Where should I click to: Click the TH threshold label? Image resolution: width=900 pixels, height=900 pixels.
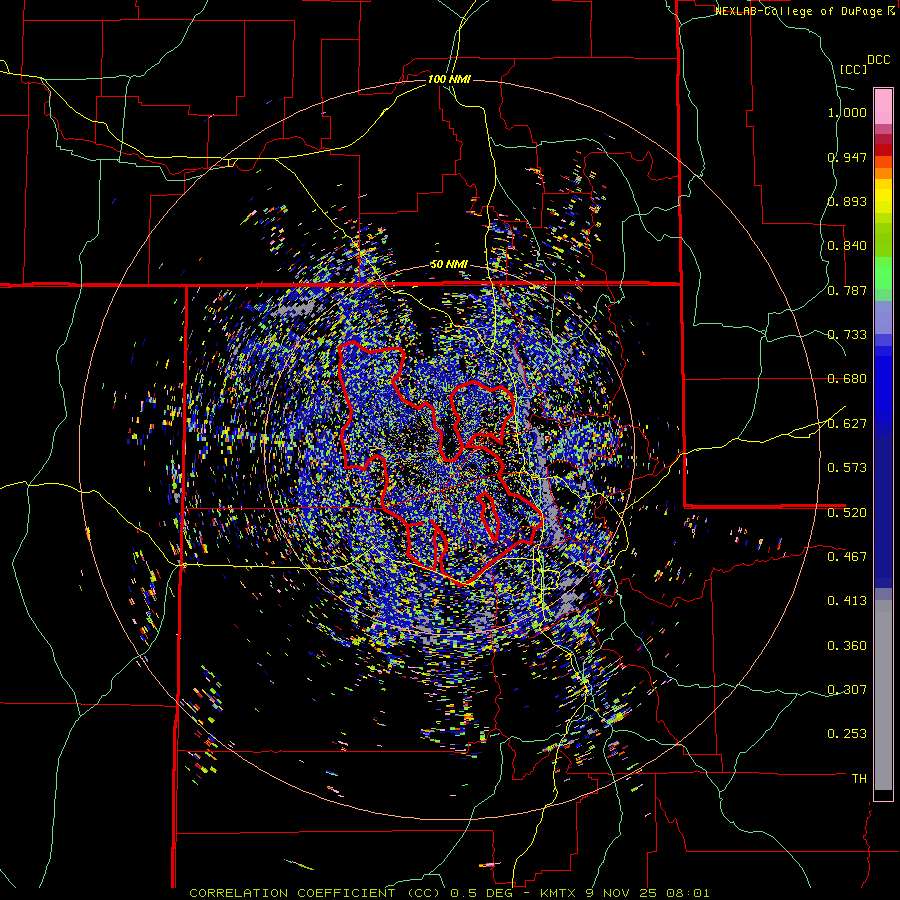pos(859,779)
